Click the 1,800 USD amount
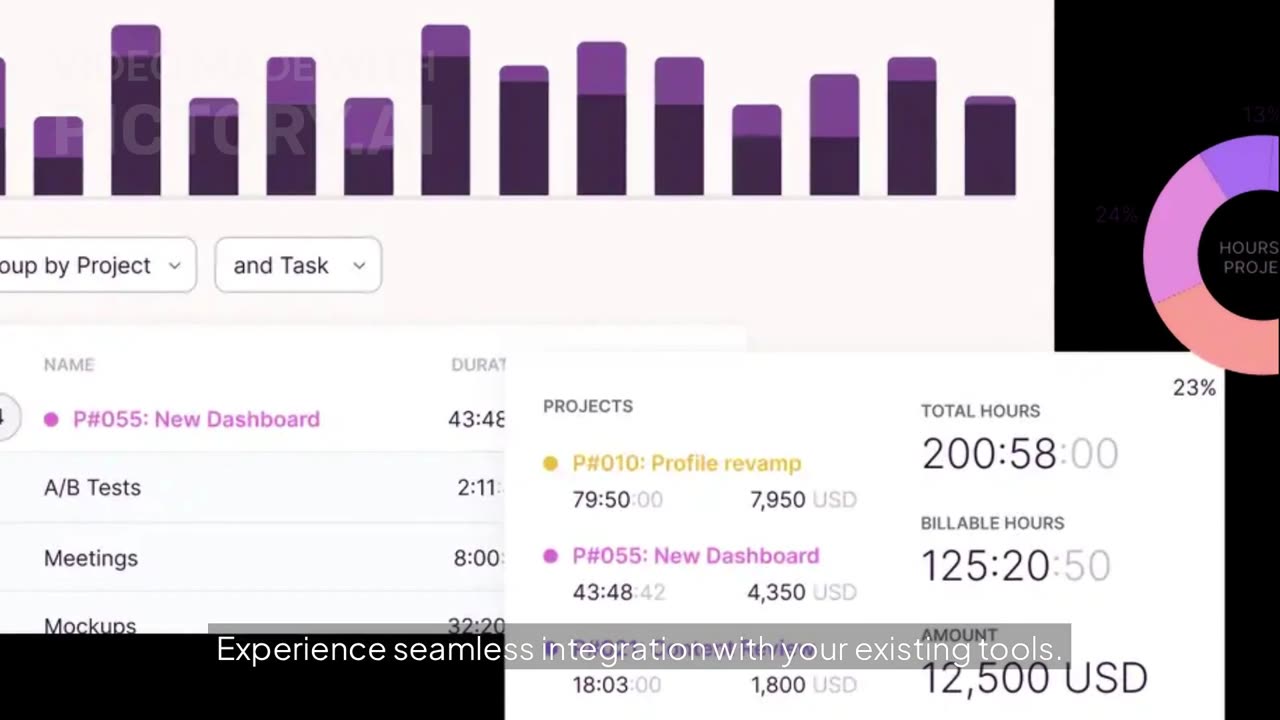This screenshot has height=720, width=1280. pyautogui.click(x=804, y=685)
